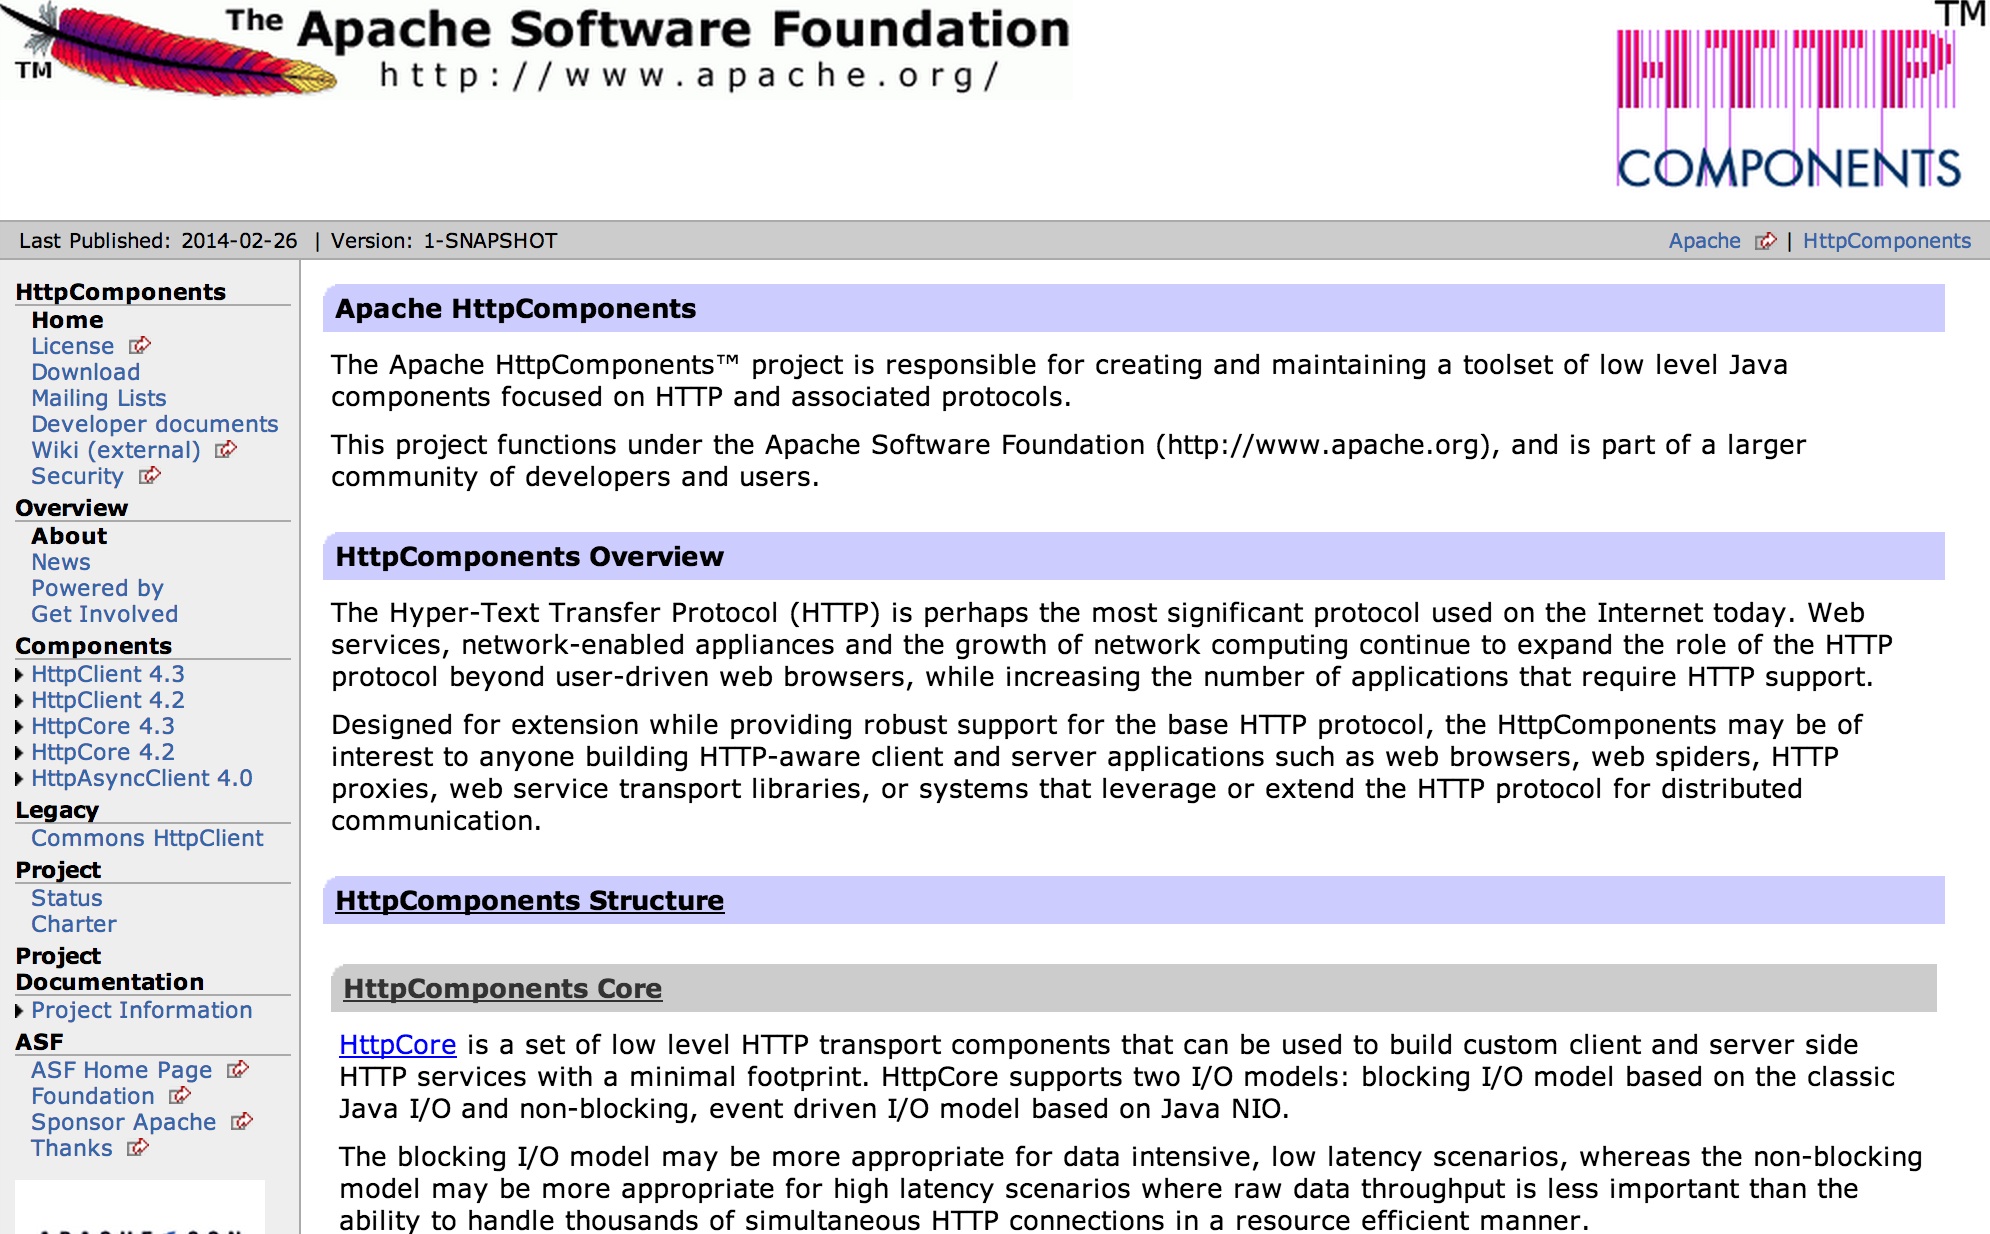Click the 'ASF' sidebar heading
This screenshot has height=1234, width=1990.
point(39,1042)
